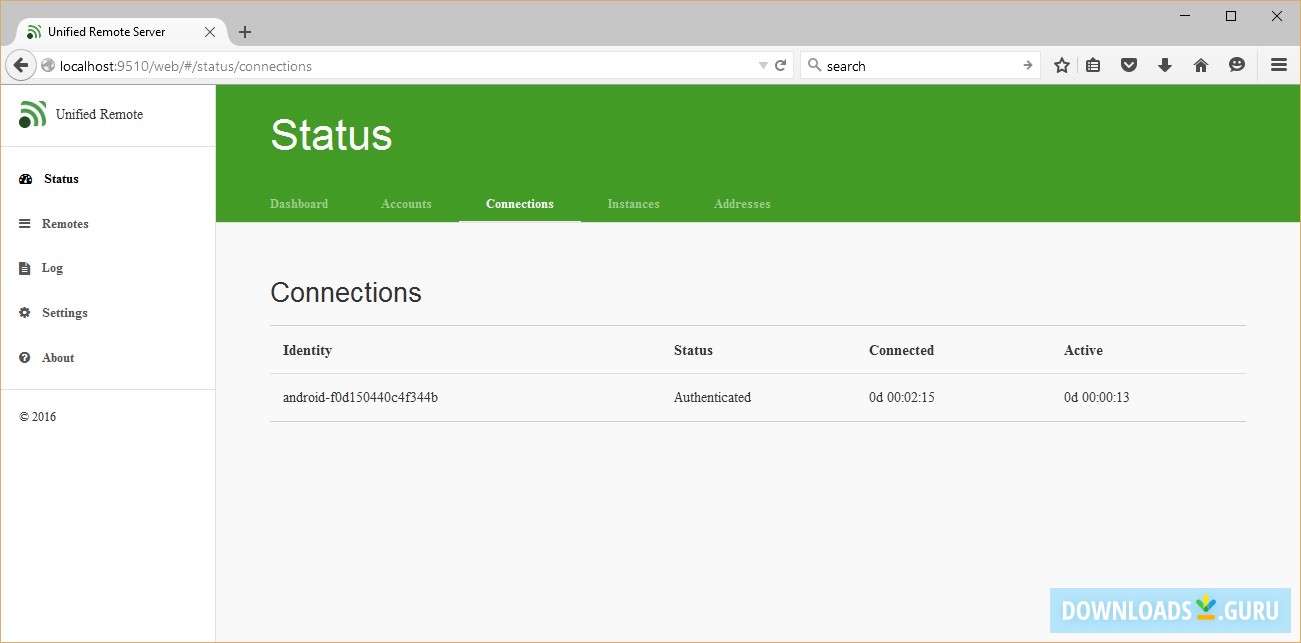
Task: Click the Unified Remote logo icon in sidebar
Action: click(x=32, y=114)
